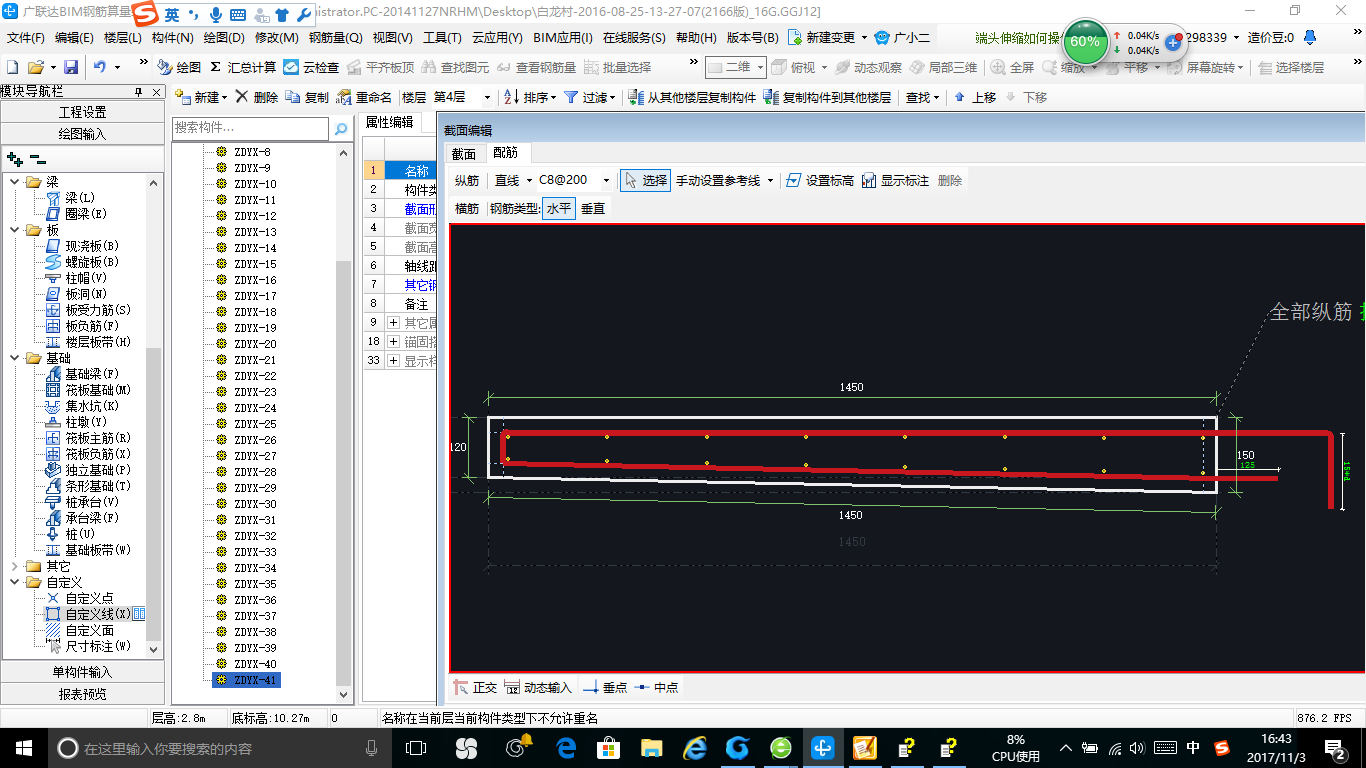Click 横筋 button in section editor
Screen dimensions: 1366x768
(x=467, y=209)
